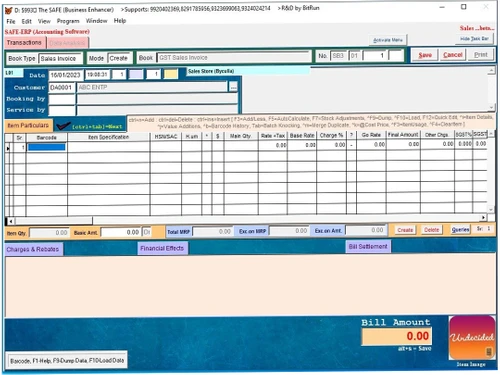Image resolution: width=500 pixels, height=375 pixels.
Task: Click the time field 19:08:31
Action: (97, 75)
